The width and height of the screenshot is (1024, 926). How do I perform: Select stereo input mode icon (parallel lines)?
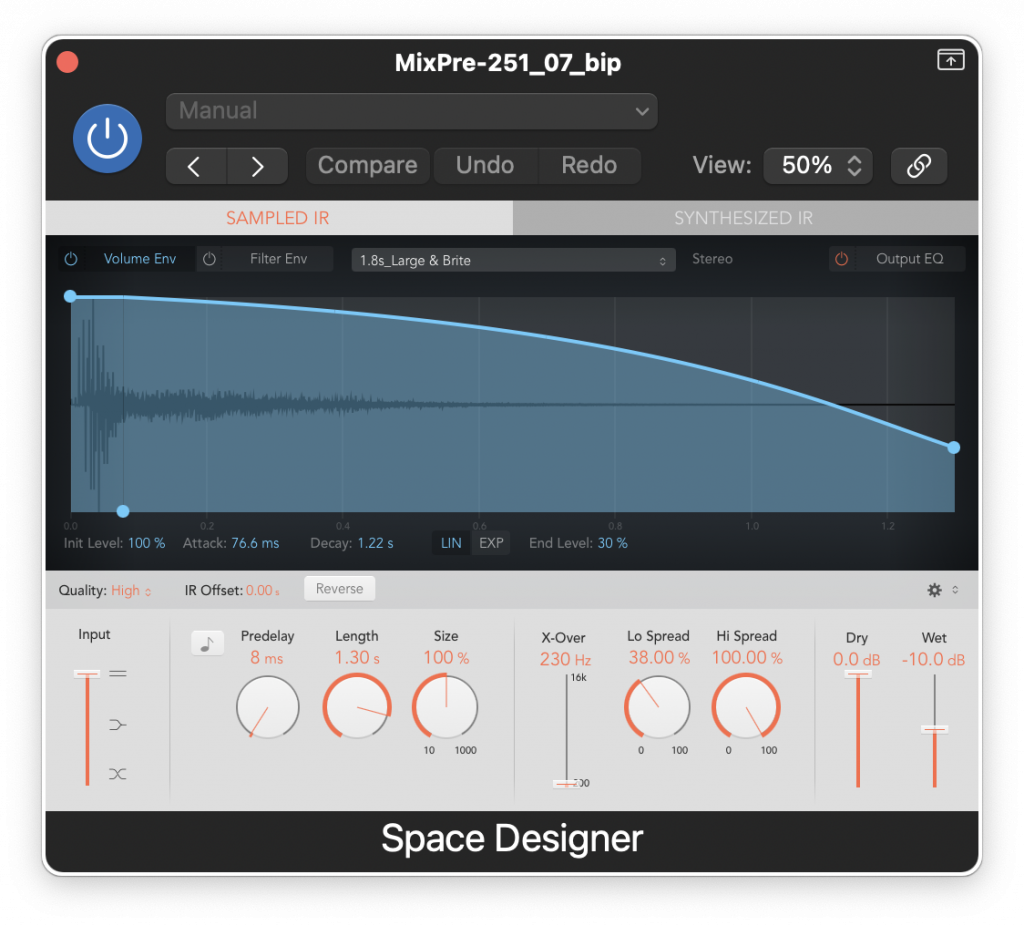pyautogui.click(x=118, y=674)
